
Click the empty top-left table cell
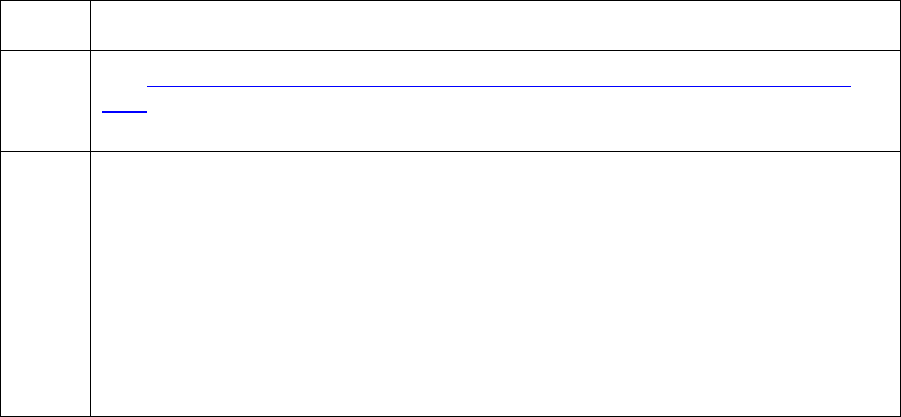[x=45, y=25]
